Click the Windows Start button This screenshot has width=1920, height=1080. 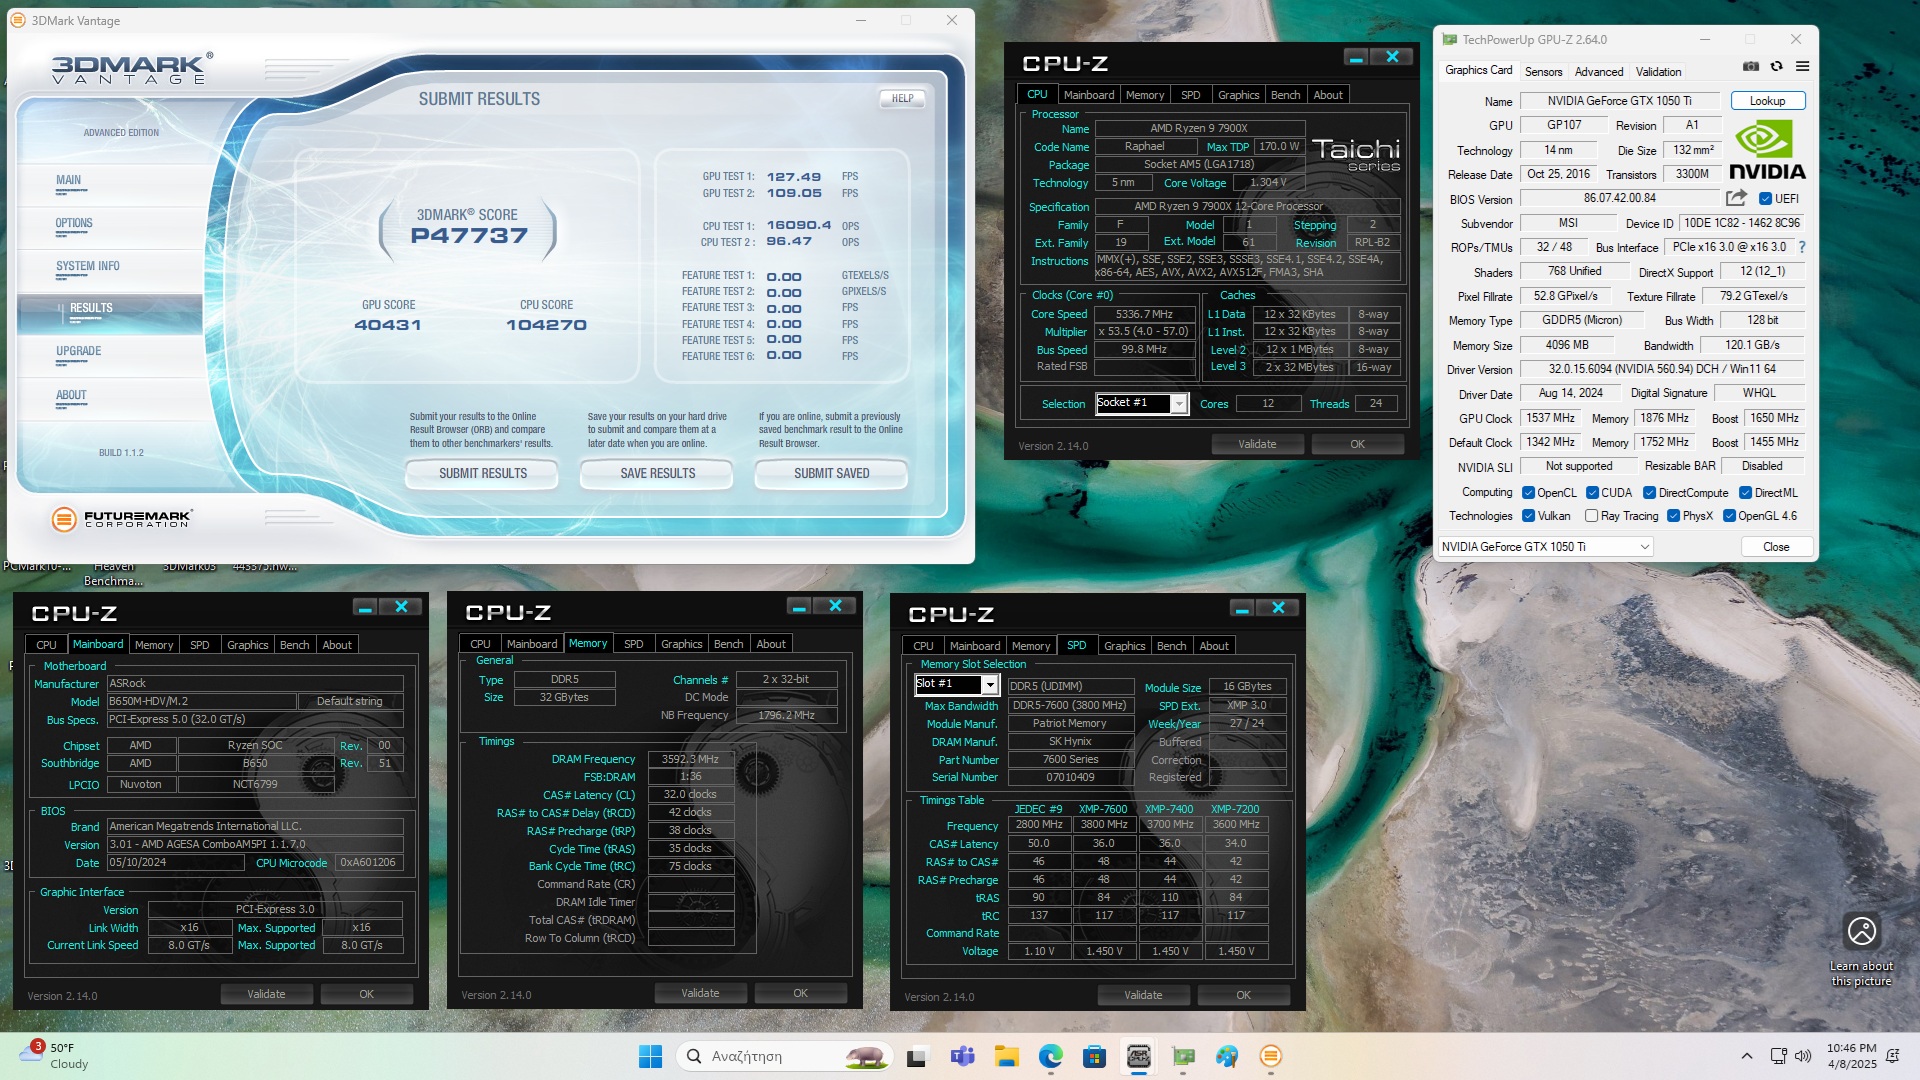click(650, 1056)
